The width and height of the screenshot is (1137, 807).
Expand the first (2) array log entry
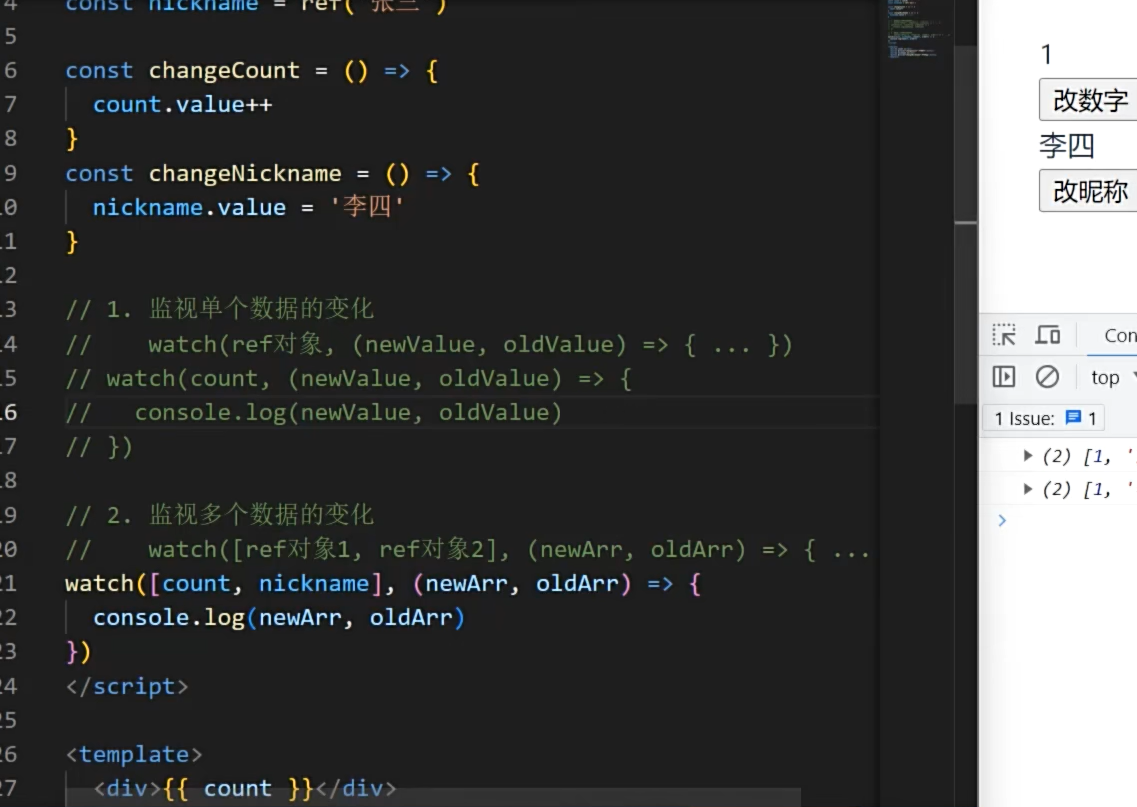pos(1029,455)
